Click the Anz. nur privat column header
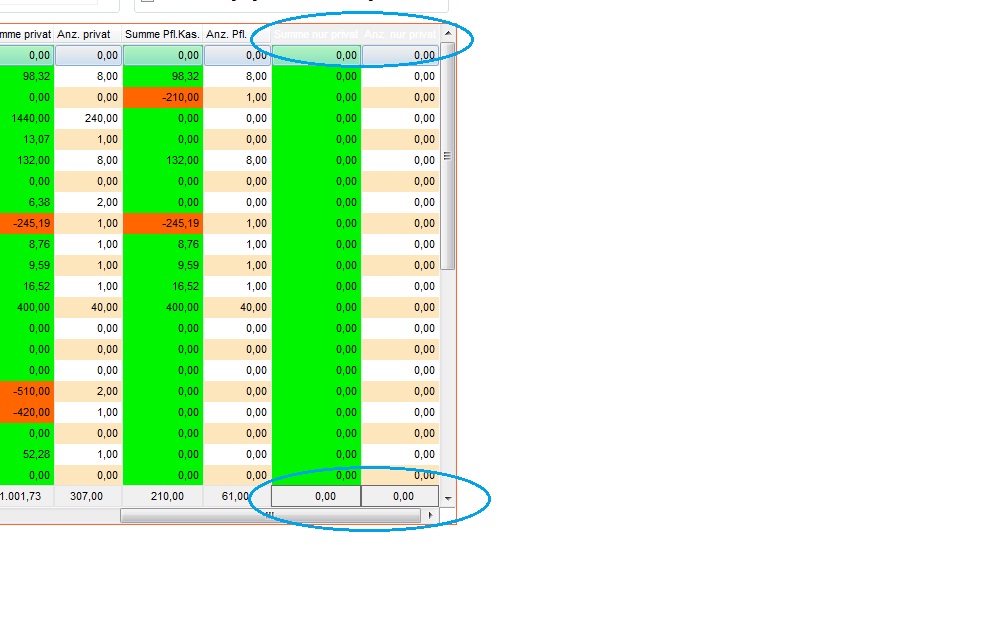This screenshot has width=1008, height=630. [400, 35]
